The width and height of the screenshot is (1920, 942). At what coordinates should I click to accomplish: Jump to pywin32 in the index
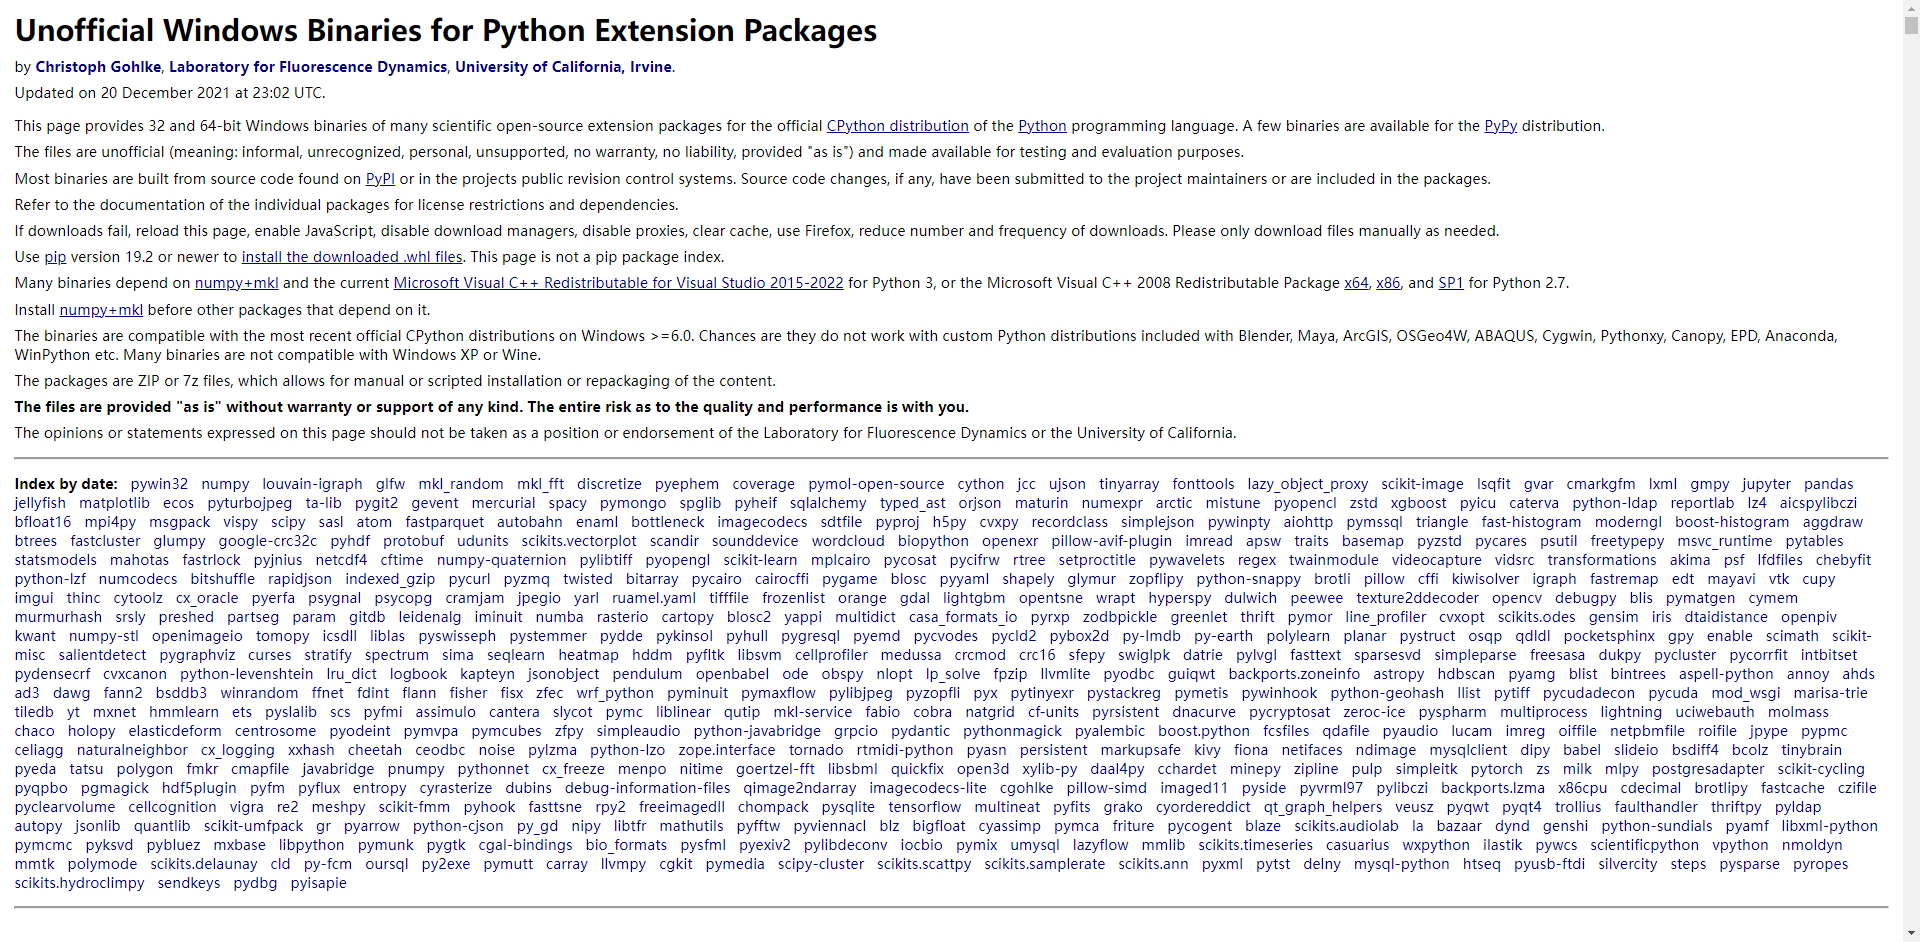(159, 484)
